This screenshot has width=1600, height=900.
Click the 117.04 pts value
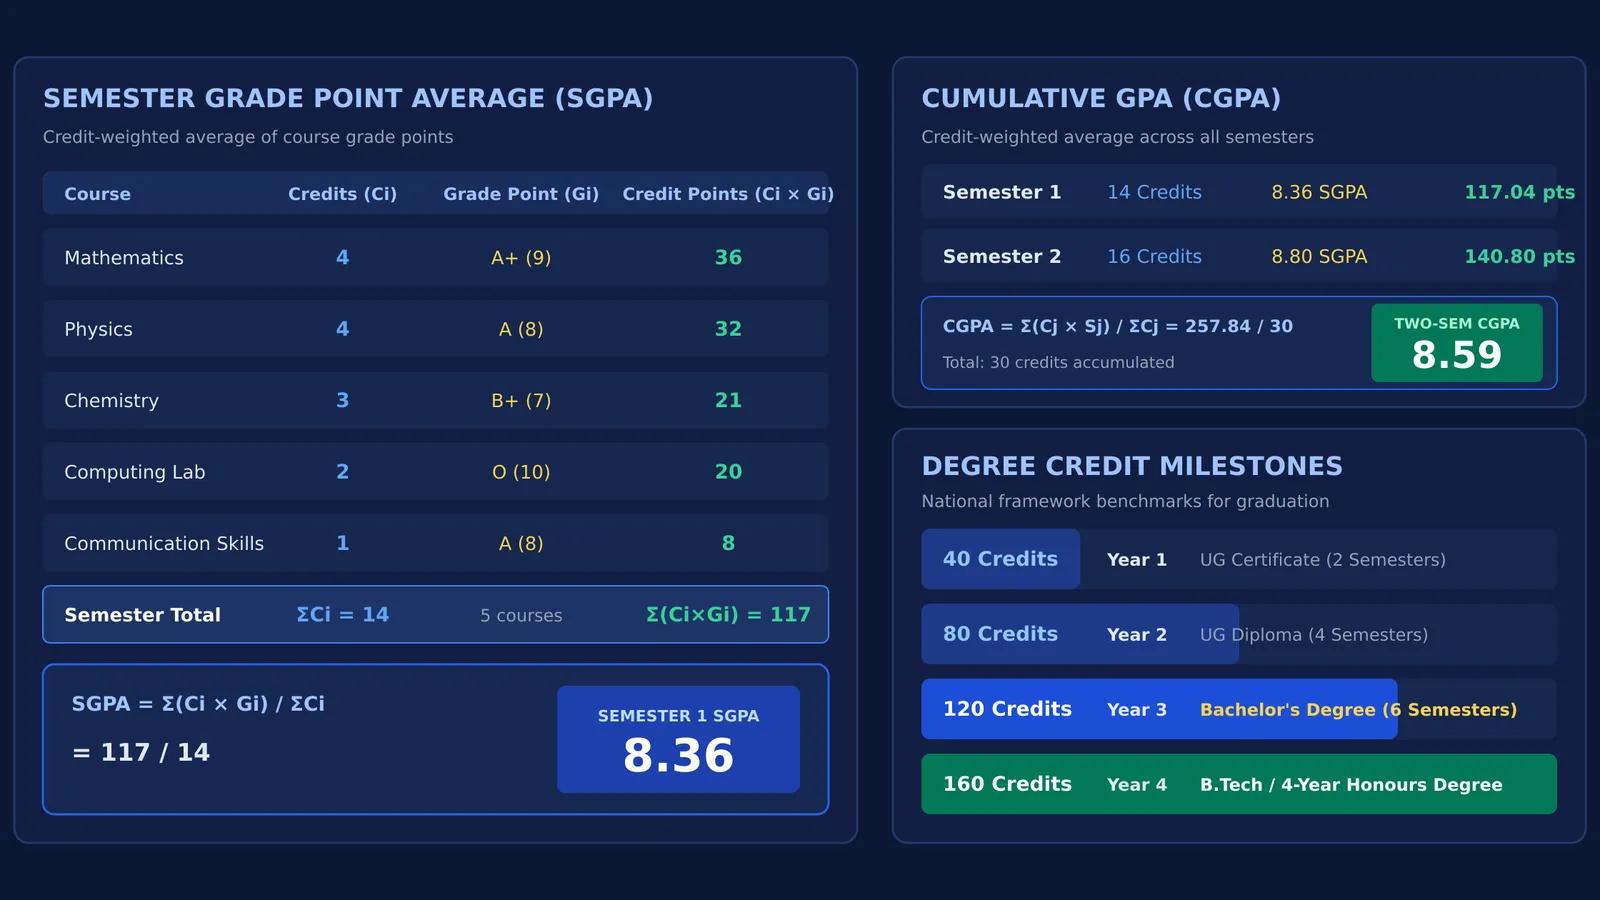[1520, 192]
